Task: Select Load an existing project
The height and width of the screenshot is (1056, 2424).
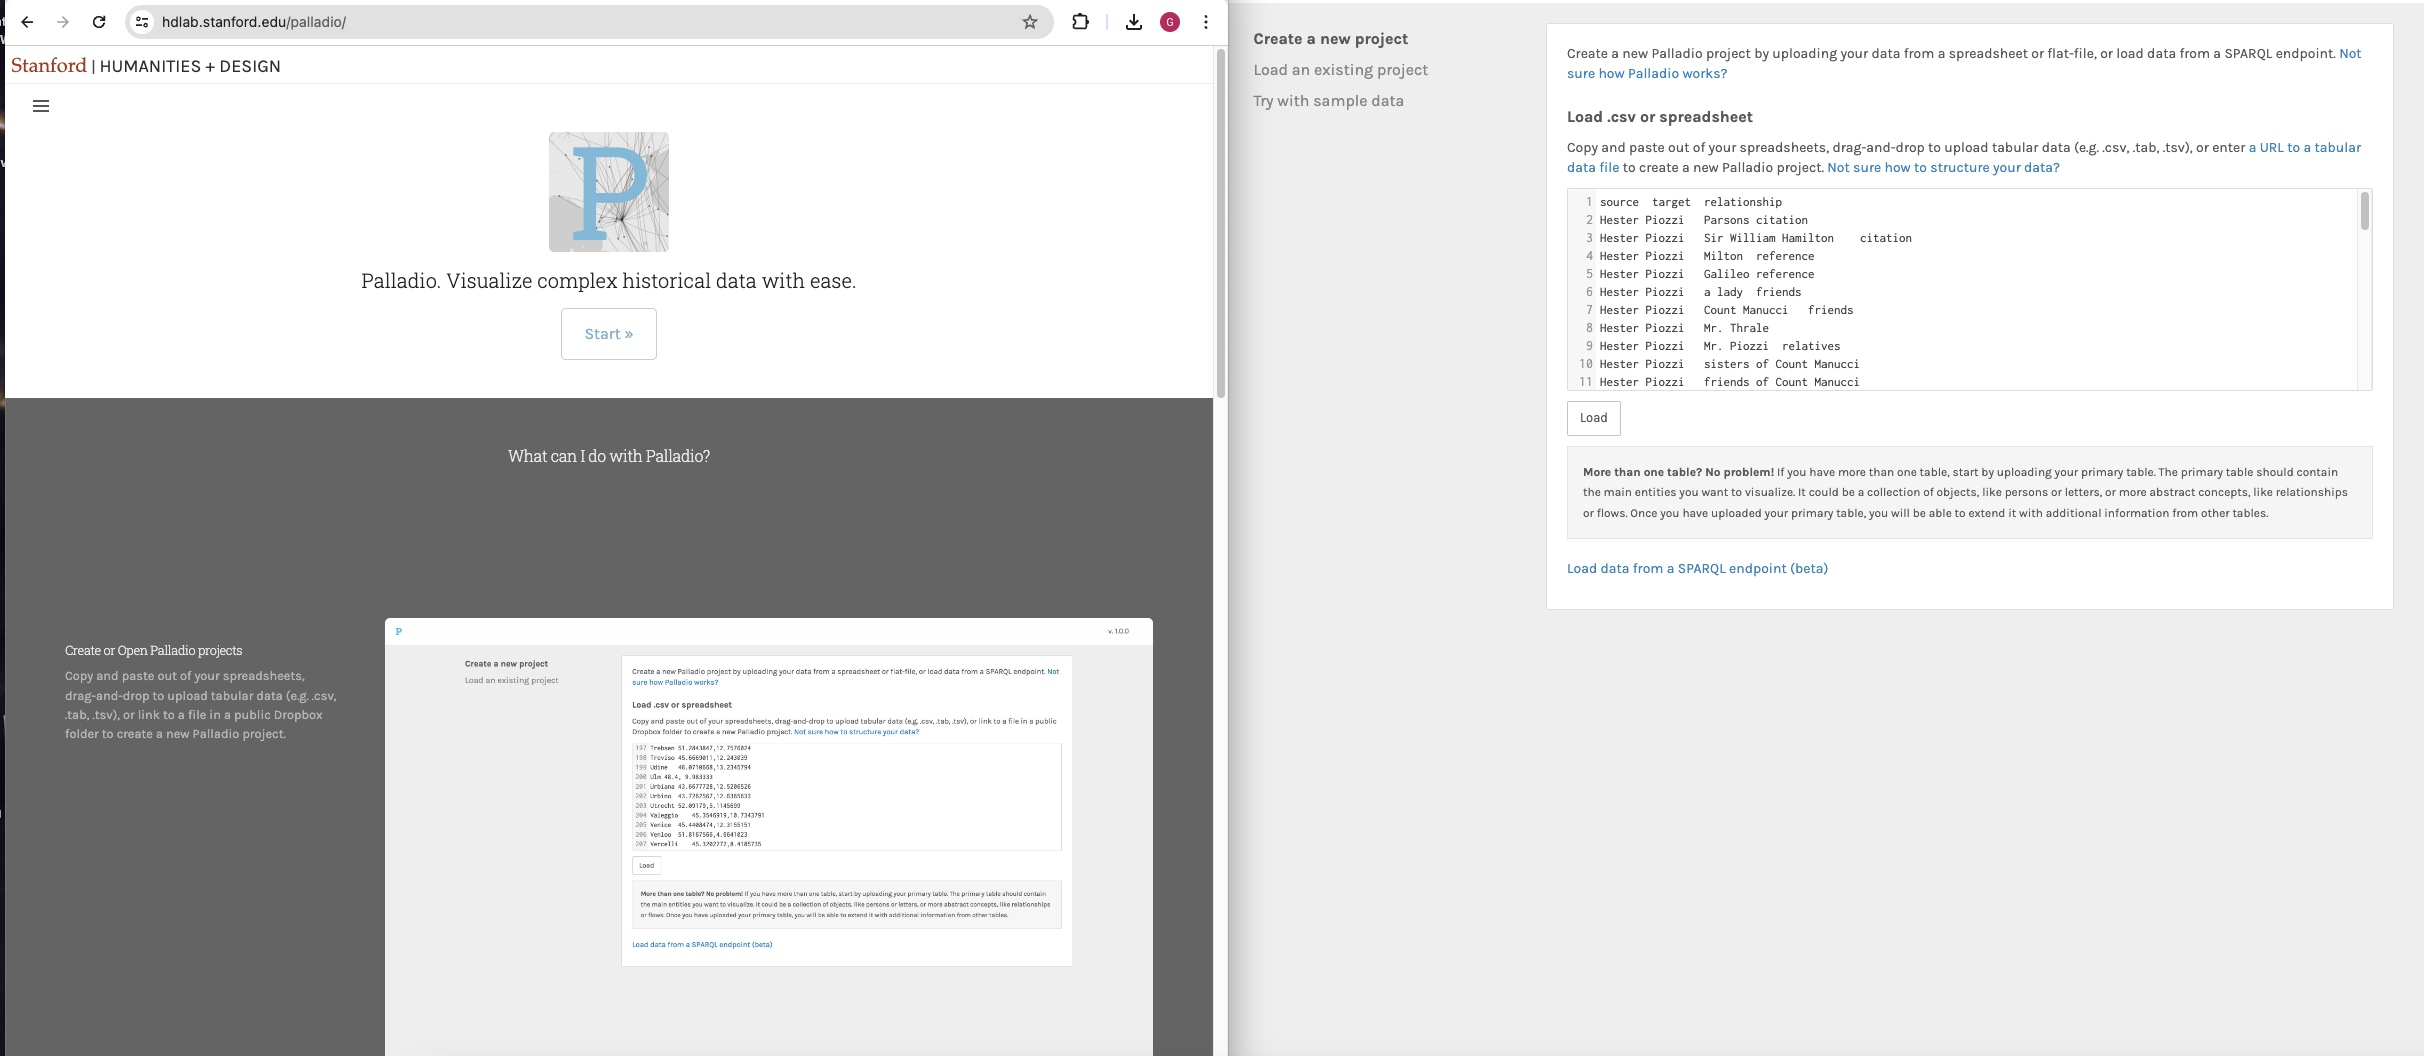Action: (1341, 70)
